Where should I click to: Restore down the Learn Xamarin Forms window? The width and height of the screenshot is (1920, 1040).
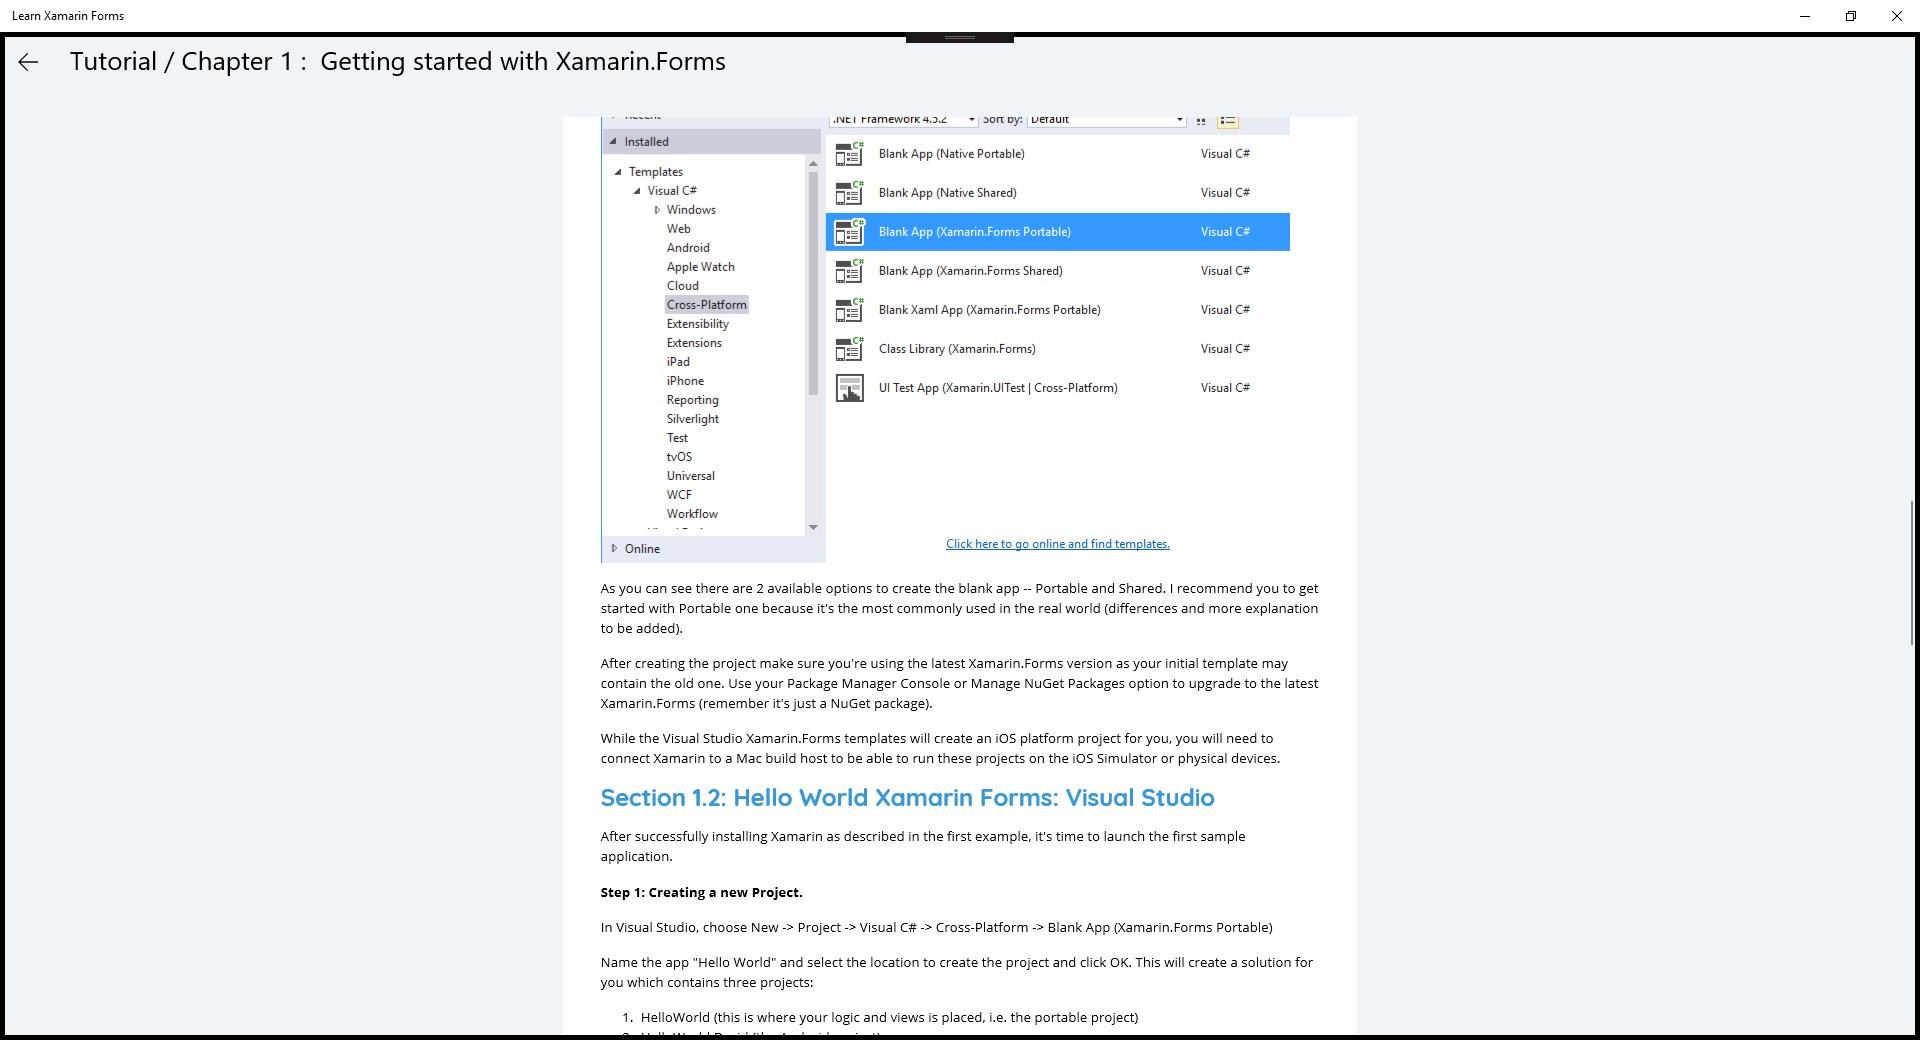click(1851, 16)
